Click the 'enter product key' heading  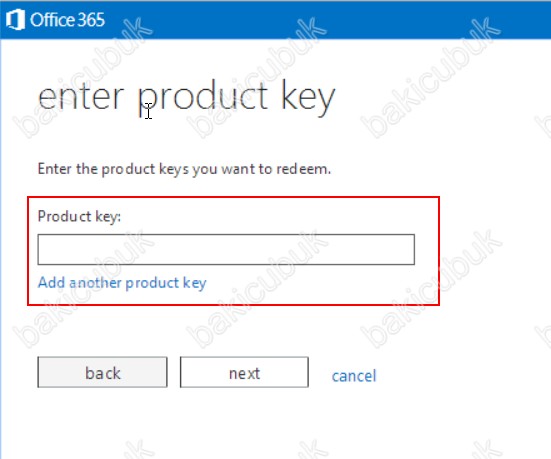(187, 97)
